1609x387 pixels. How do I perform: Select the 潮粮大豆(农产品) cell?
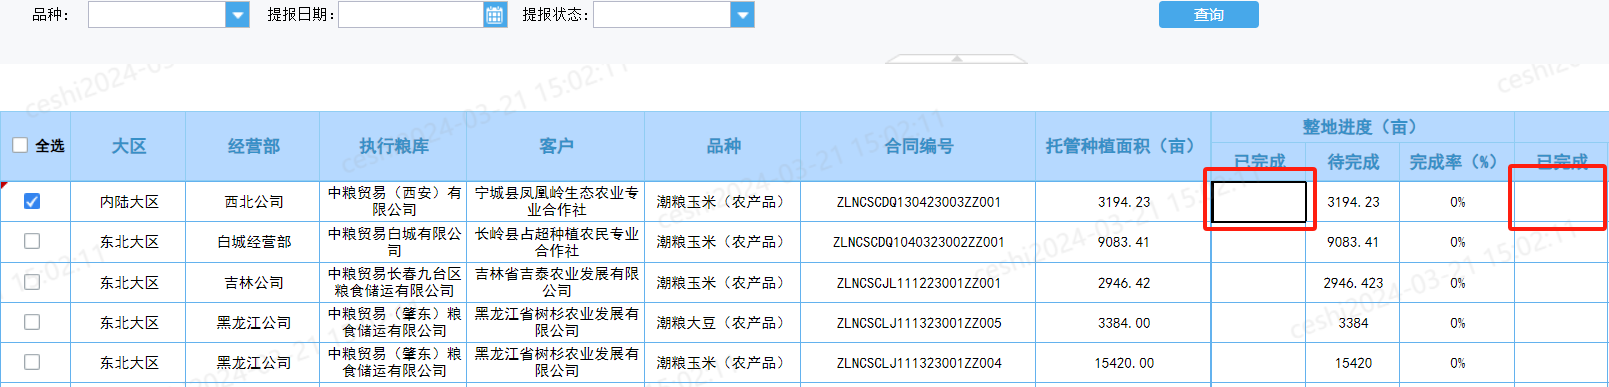point(724,323)
